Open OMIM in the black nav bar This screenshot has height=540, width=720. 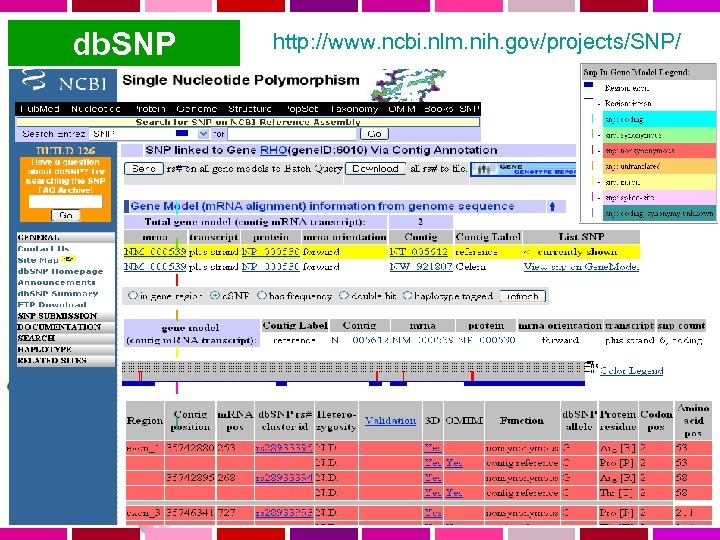402,109
